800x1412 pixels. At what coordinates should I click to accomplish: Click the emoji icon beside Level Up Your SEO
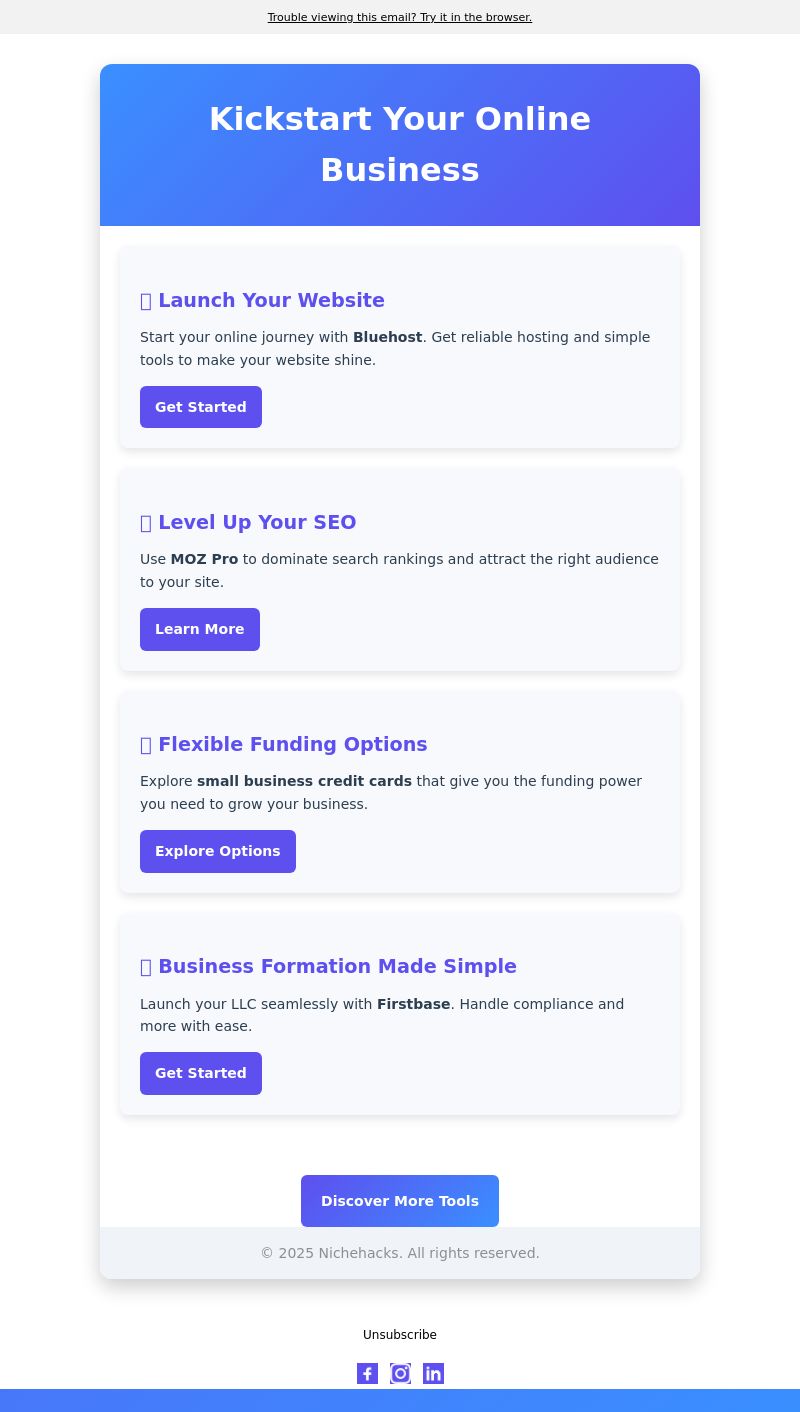point(146,523)
